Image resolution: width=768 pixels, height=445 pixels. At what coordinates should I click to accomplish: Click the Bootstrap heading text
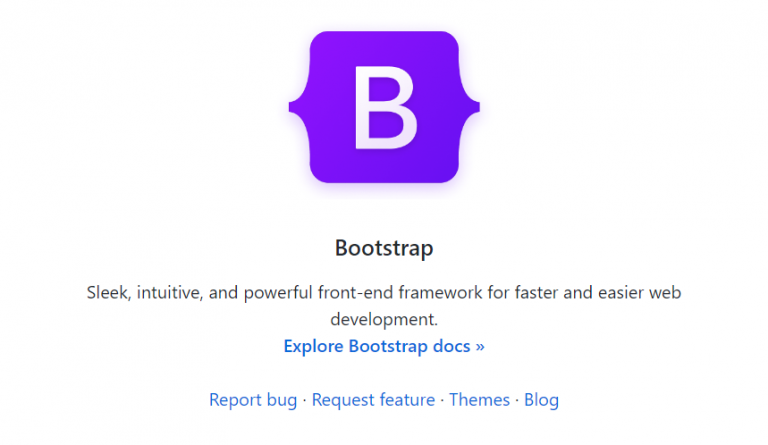(384, 248)
